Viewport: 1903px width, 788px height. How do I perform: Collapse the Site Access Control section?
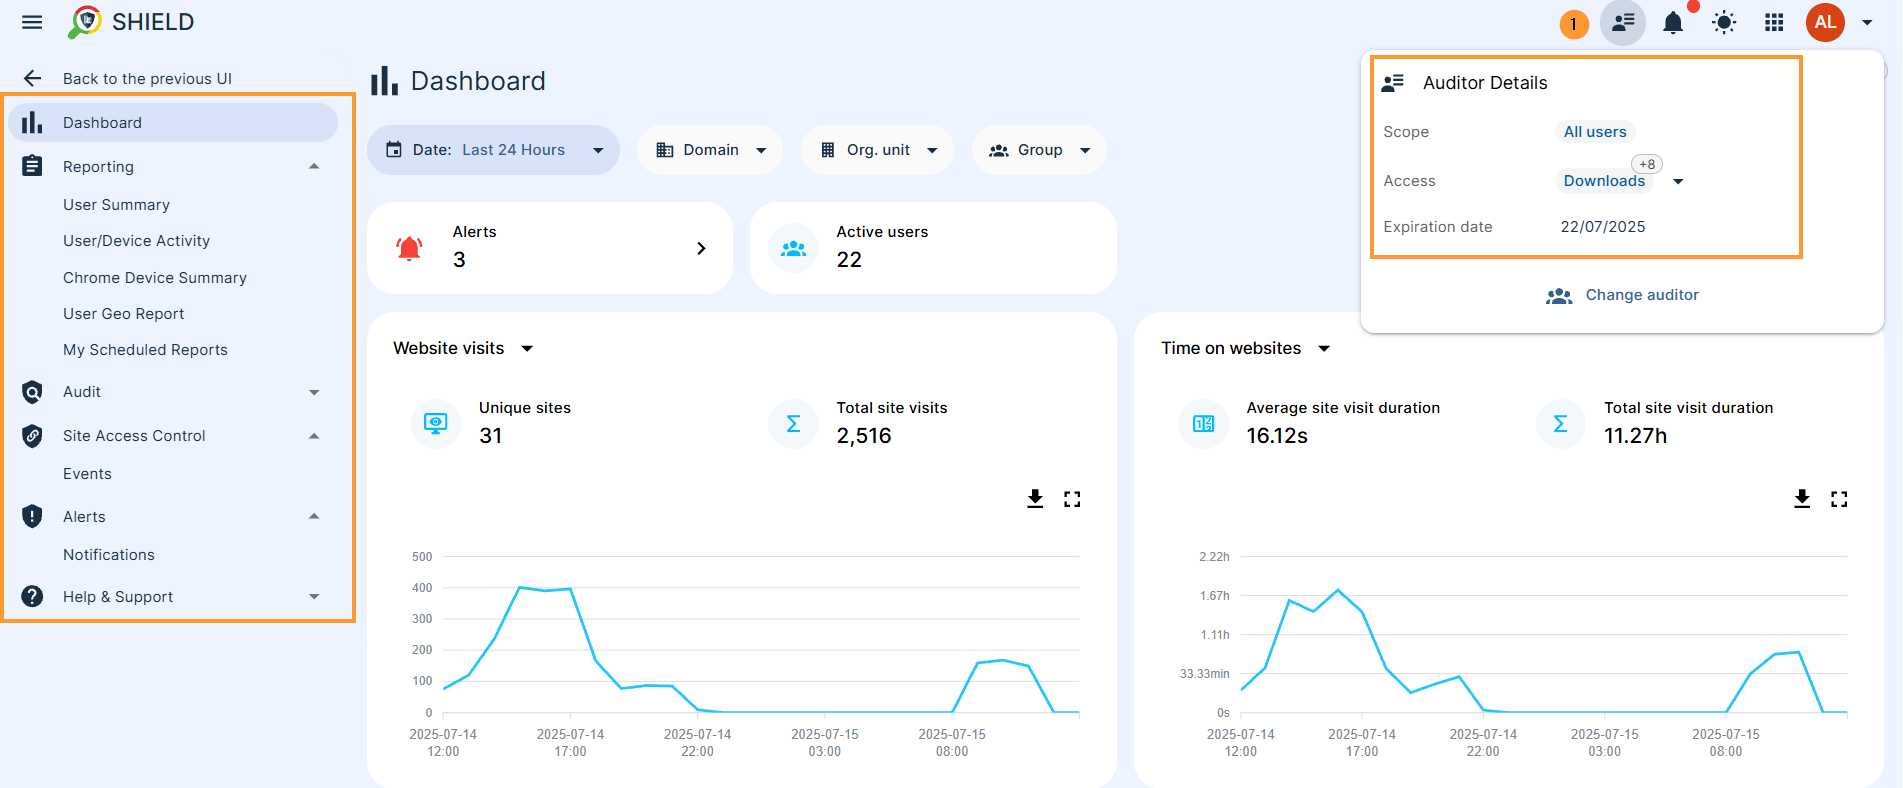(x=314, y=436)
